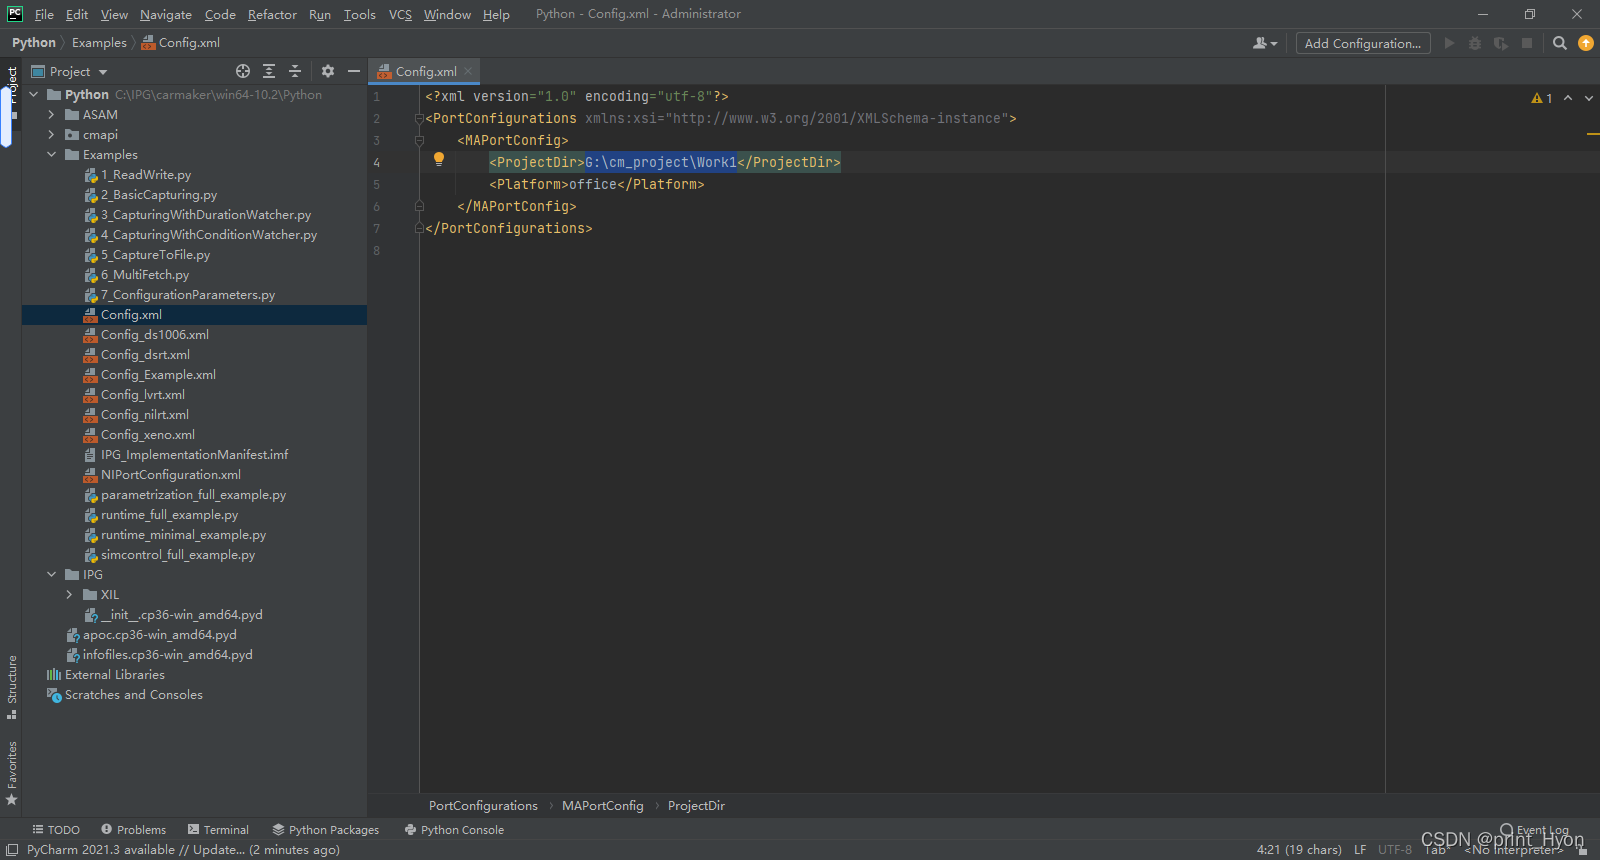Click the Debug bug icon

pyautogui.click(x=1475, y=43)
